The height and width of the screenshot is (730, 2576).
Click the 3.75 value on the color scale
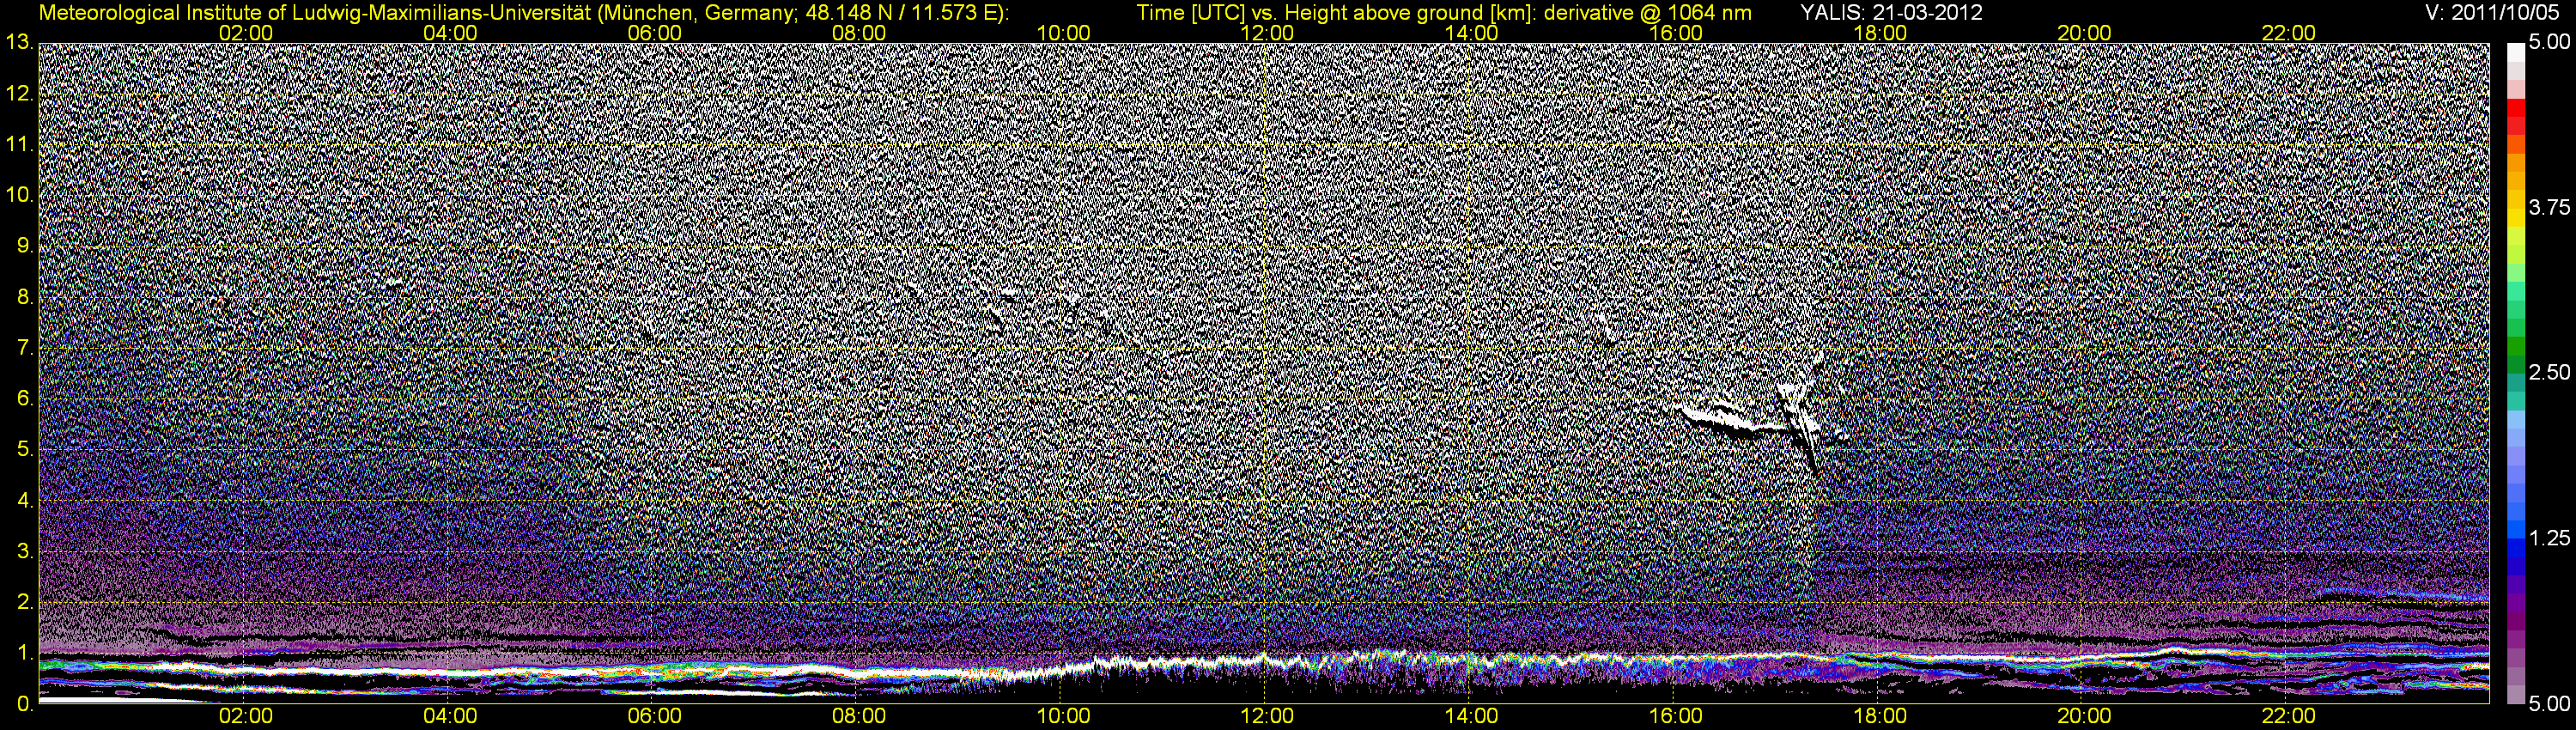(x=2550, y=208)
